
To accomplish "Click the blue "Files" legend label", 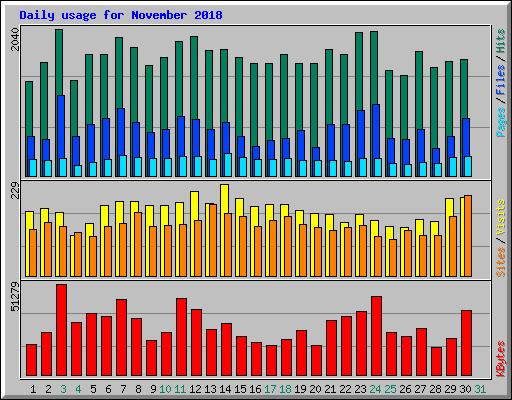I will click(x=501, y=80).
